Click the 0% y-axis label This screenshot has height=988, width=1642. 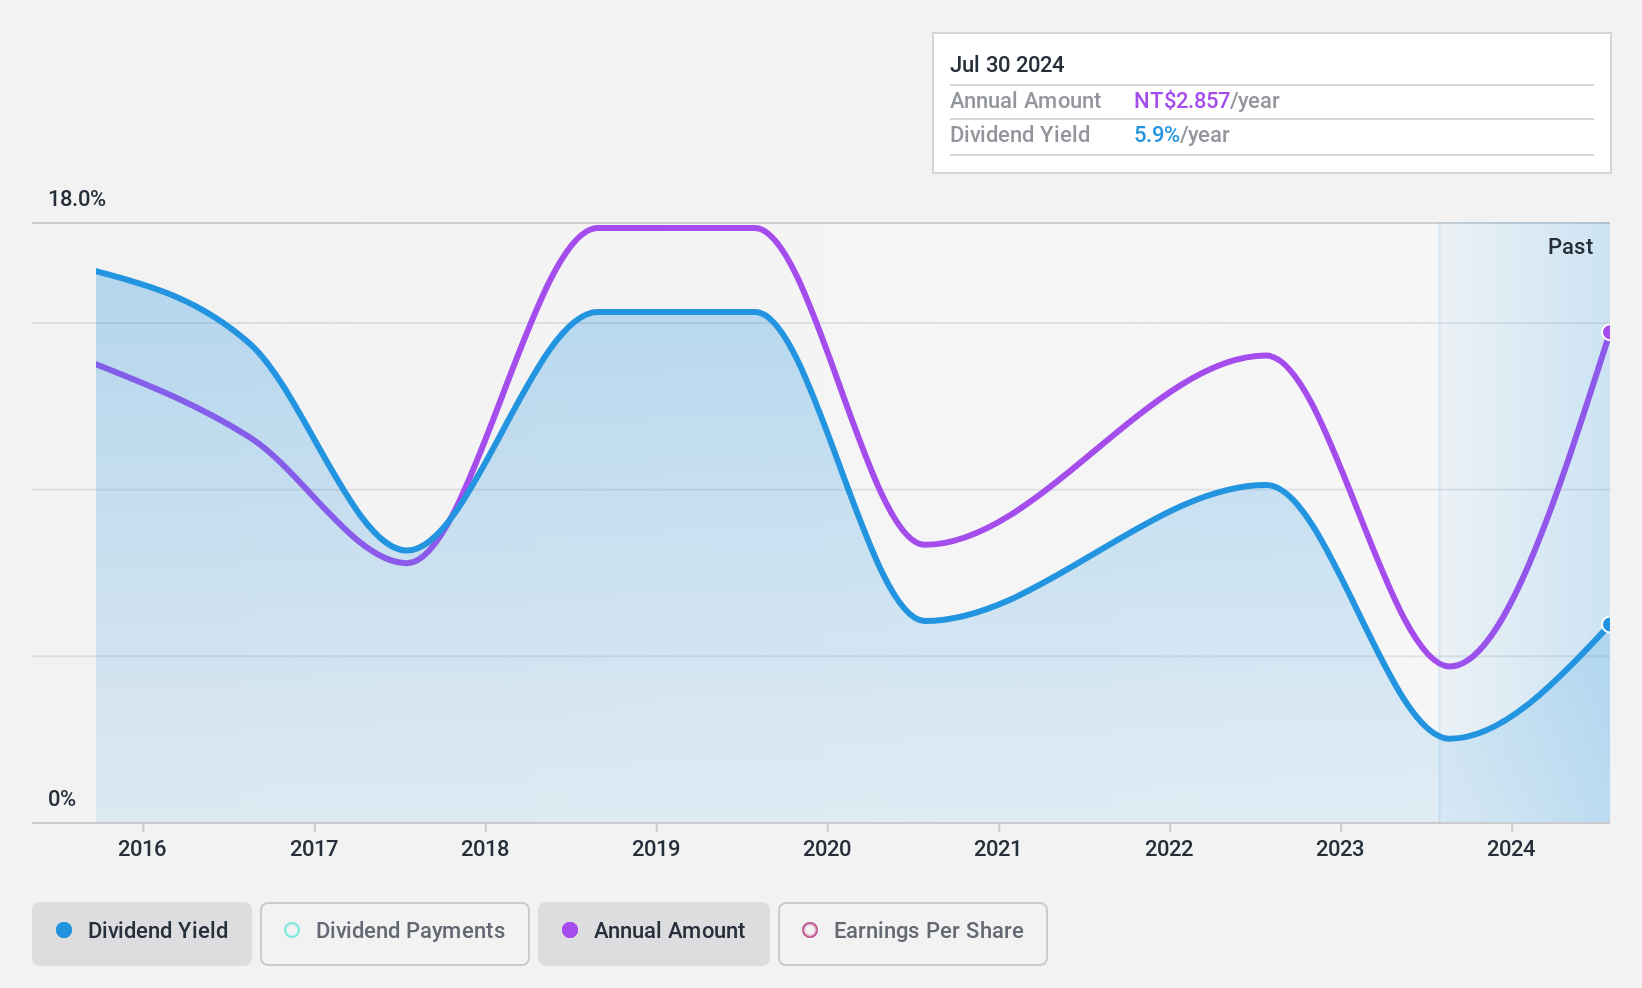(x=62, y=799)
